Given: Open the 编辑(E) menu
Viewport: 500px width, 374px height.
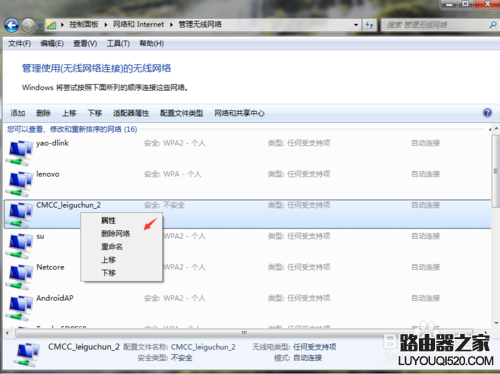Looking at the screenshot, I should pyautogui.click(x=52, y=44).
